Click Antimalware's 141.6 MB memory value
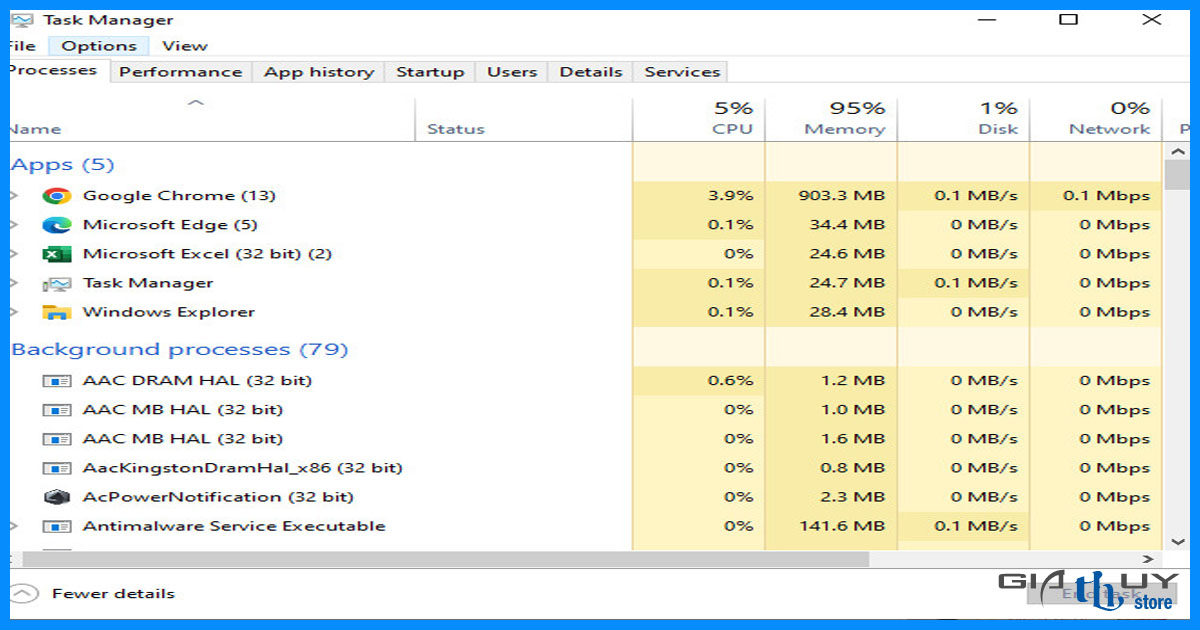This screenshot has height=630, width=1200. (842, 526)
